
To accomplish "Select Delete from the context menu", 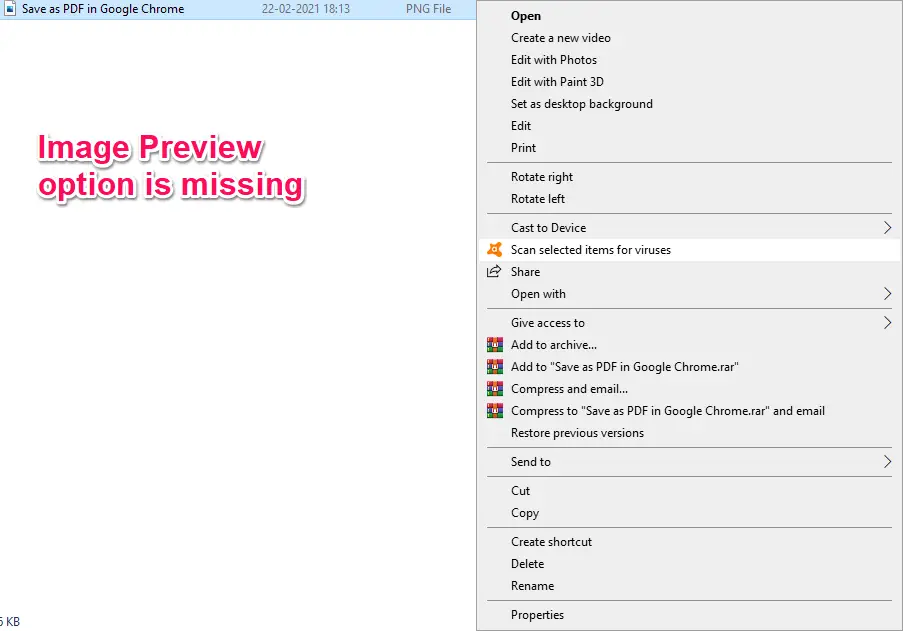I will point(689,563).
